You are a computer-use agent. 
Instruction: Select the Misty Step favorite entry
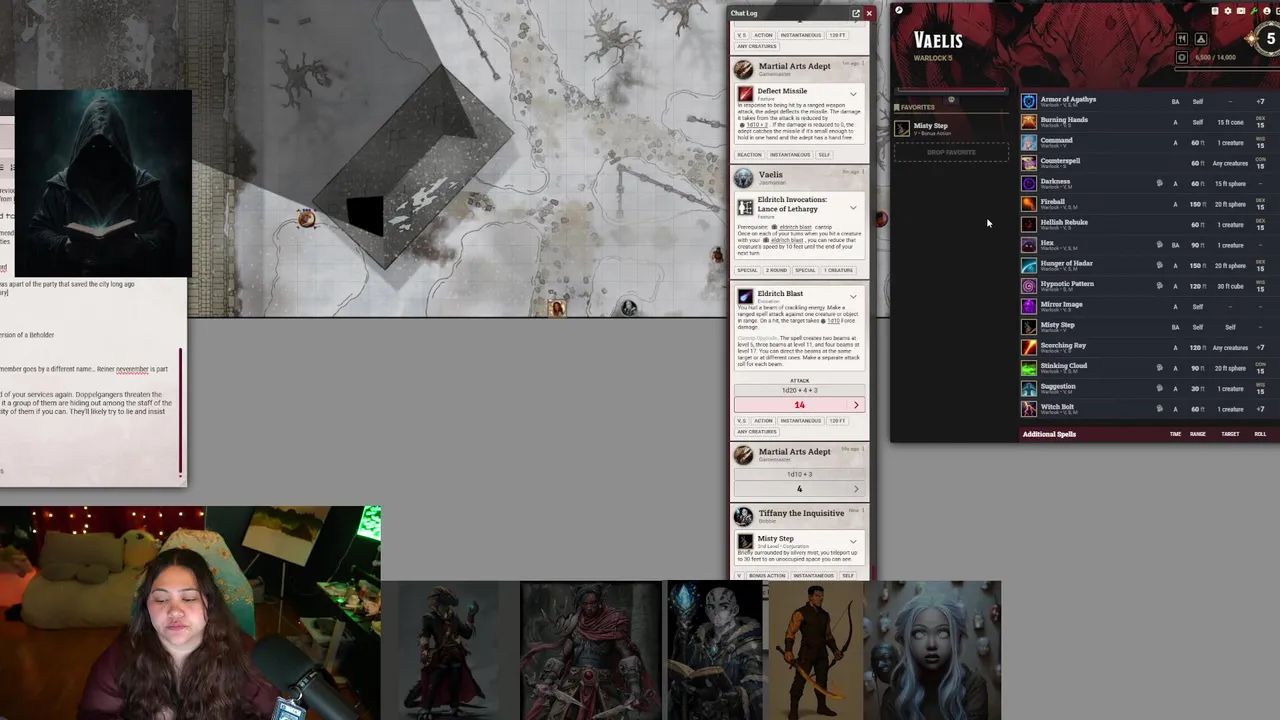[x=950, y=128]
